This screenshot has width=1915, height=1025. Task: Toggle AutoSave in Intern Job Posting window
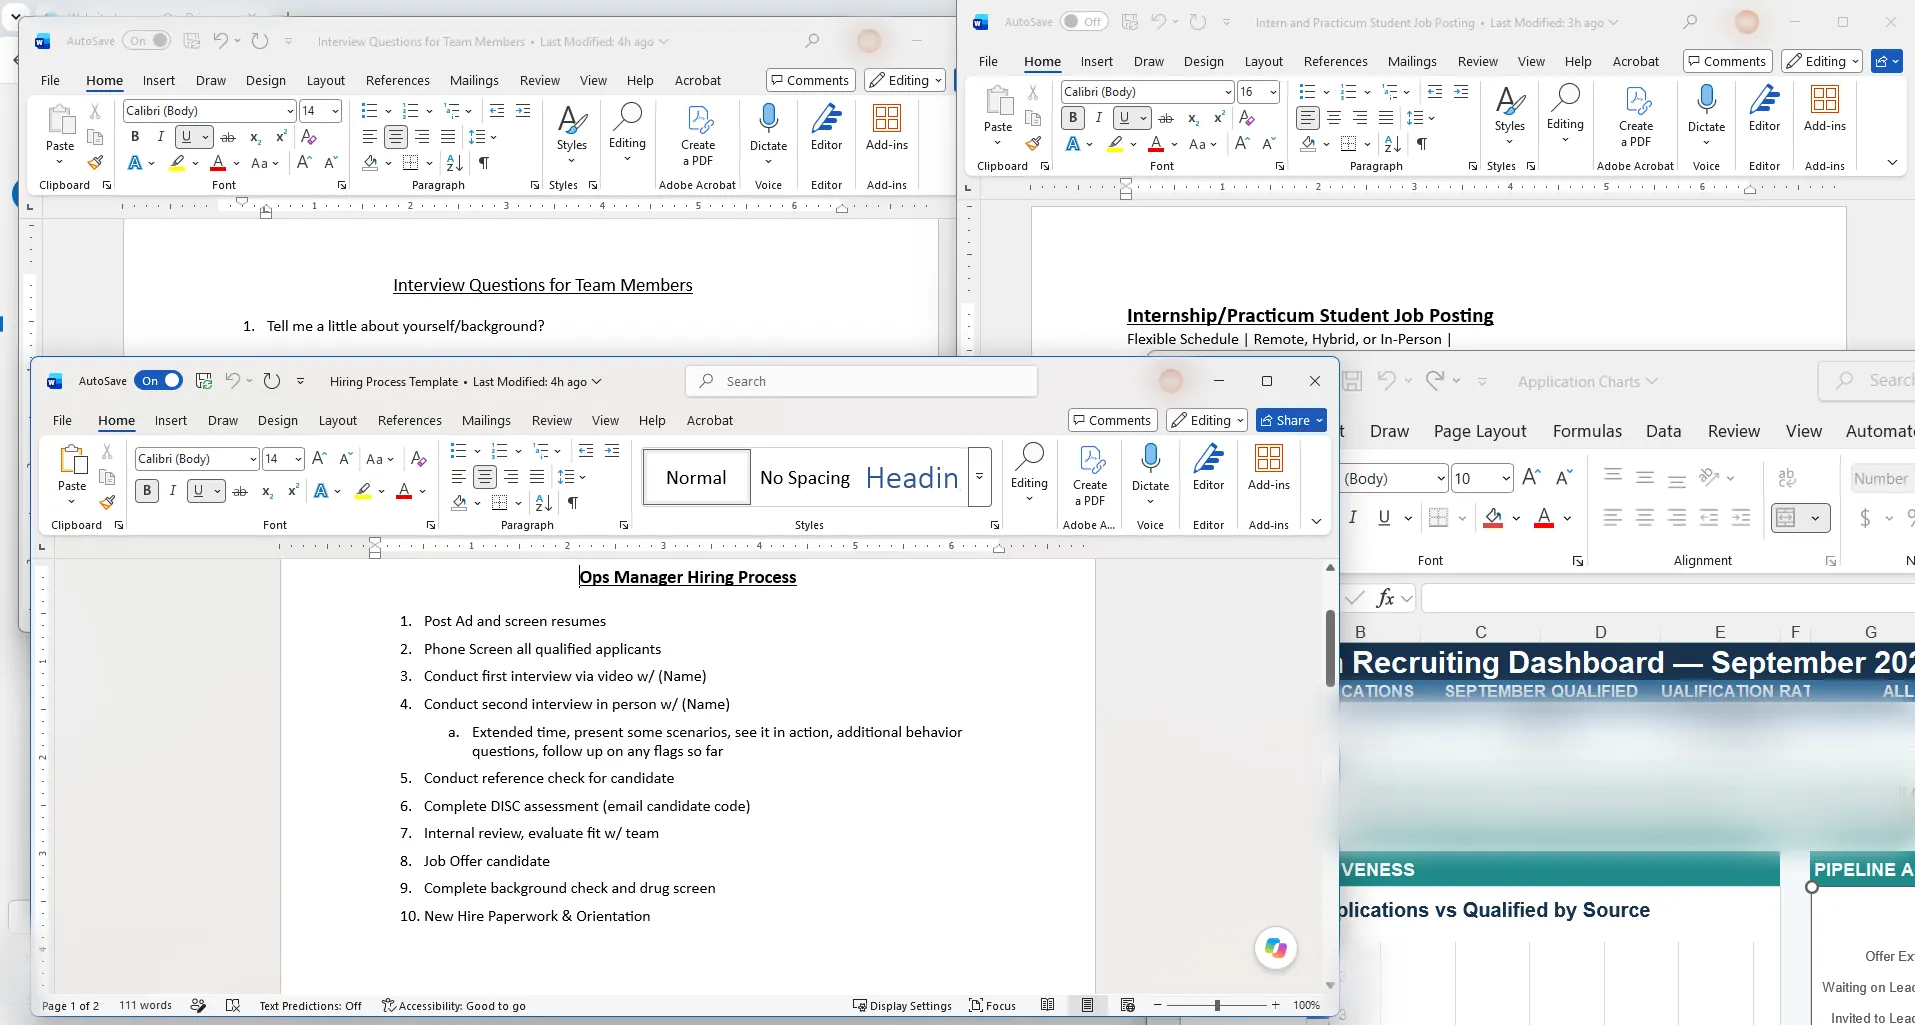click(1084, 22)
